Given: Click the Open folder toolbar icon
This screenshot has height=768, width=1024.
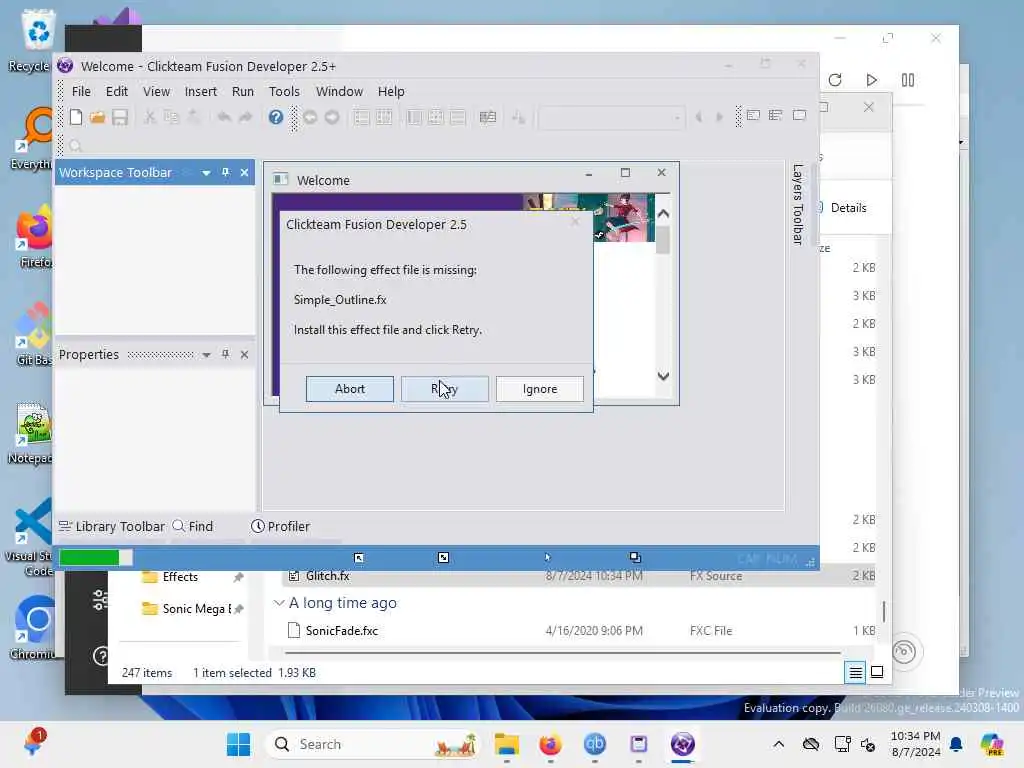Looking at the screenshot, I should tap(97, 117).
